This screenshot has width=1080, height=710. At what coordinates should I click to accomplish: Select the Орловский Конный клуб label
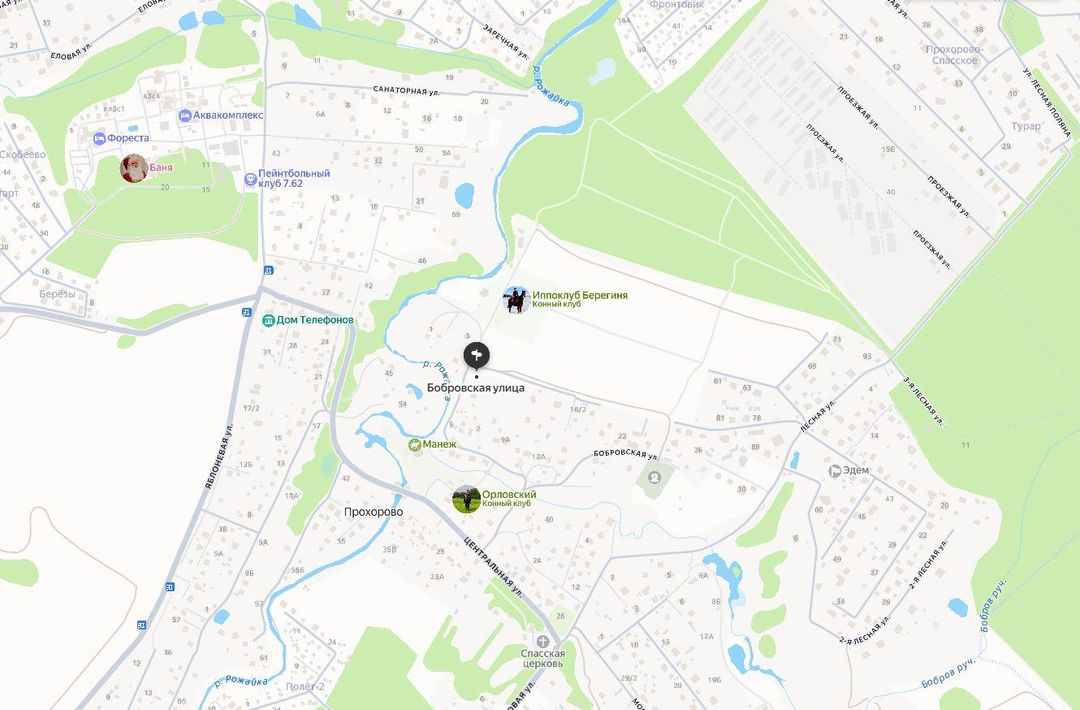(x=509, y=499)
